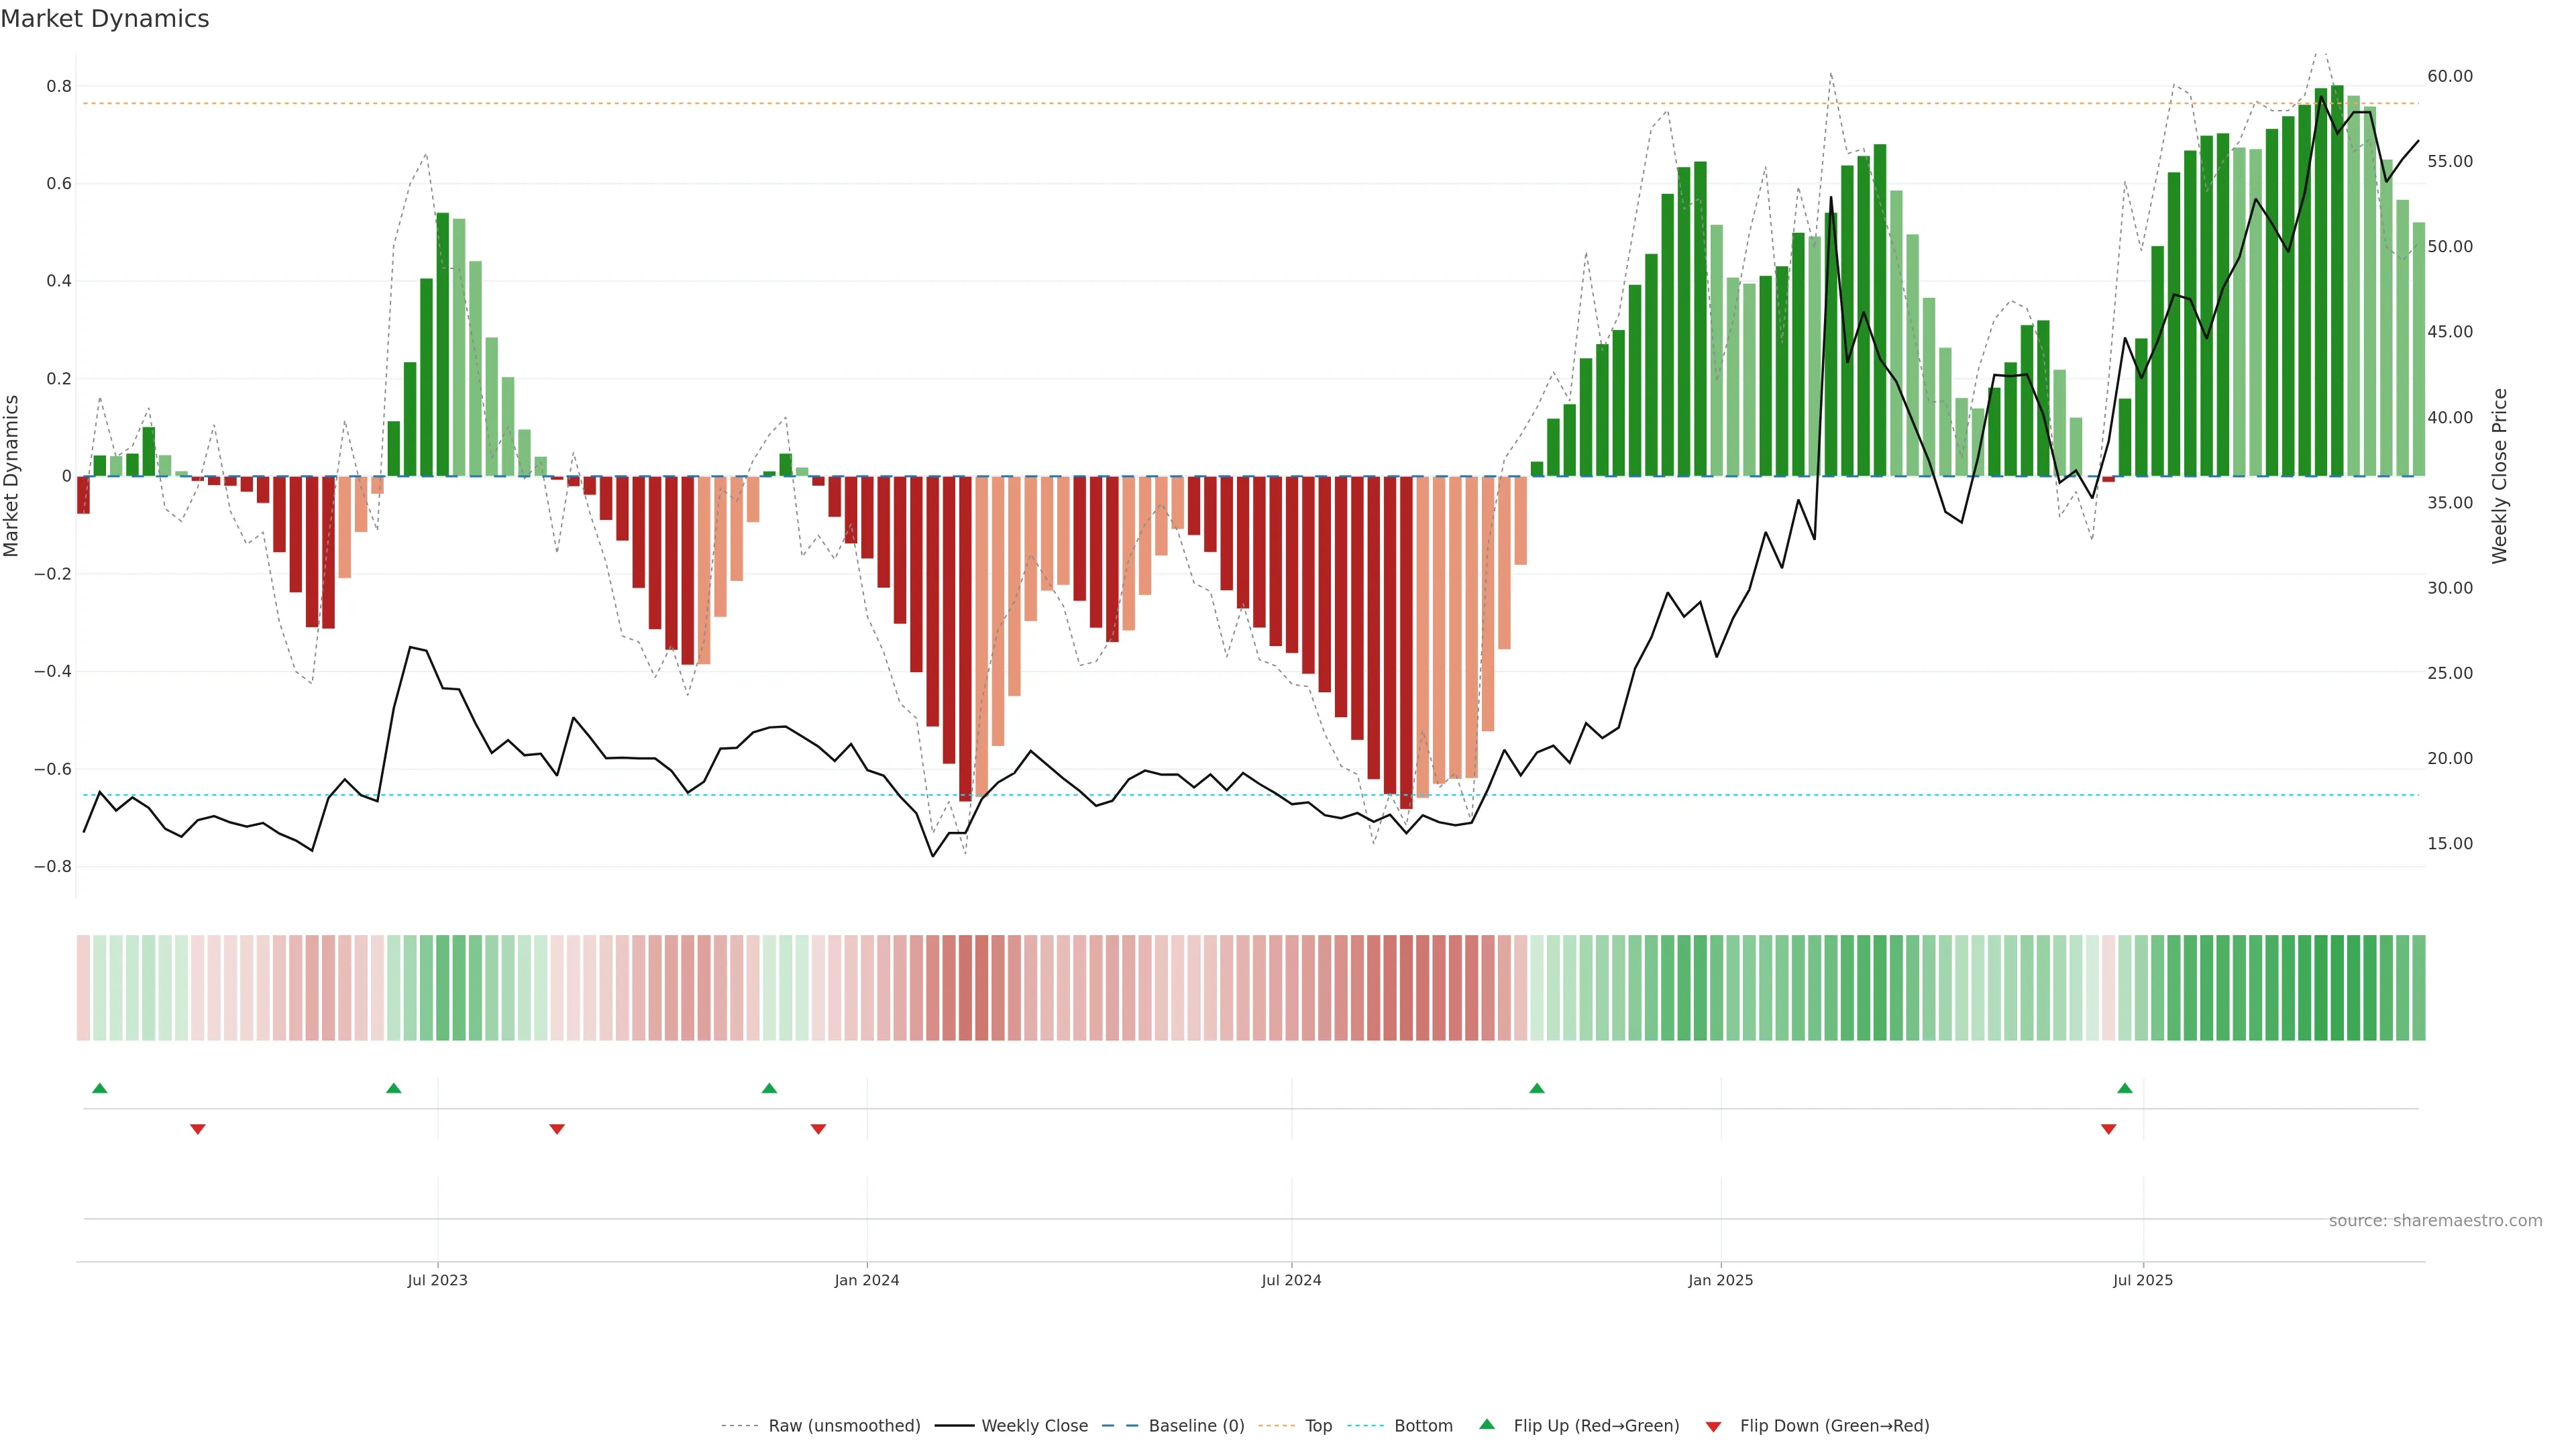Click the flip-down triangle after Jul 2023

pyautogui.click(x=557, y=1129)
